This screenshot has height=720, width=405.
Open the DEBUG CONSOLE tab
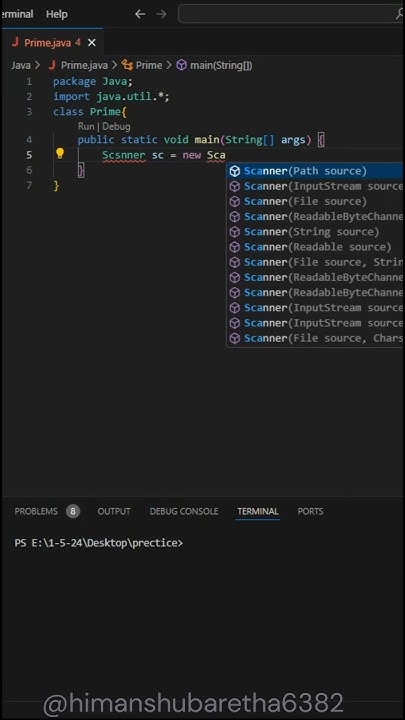point(184,511)
